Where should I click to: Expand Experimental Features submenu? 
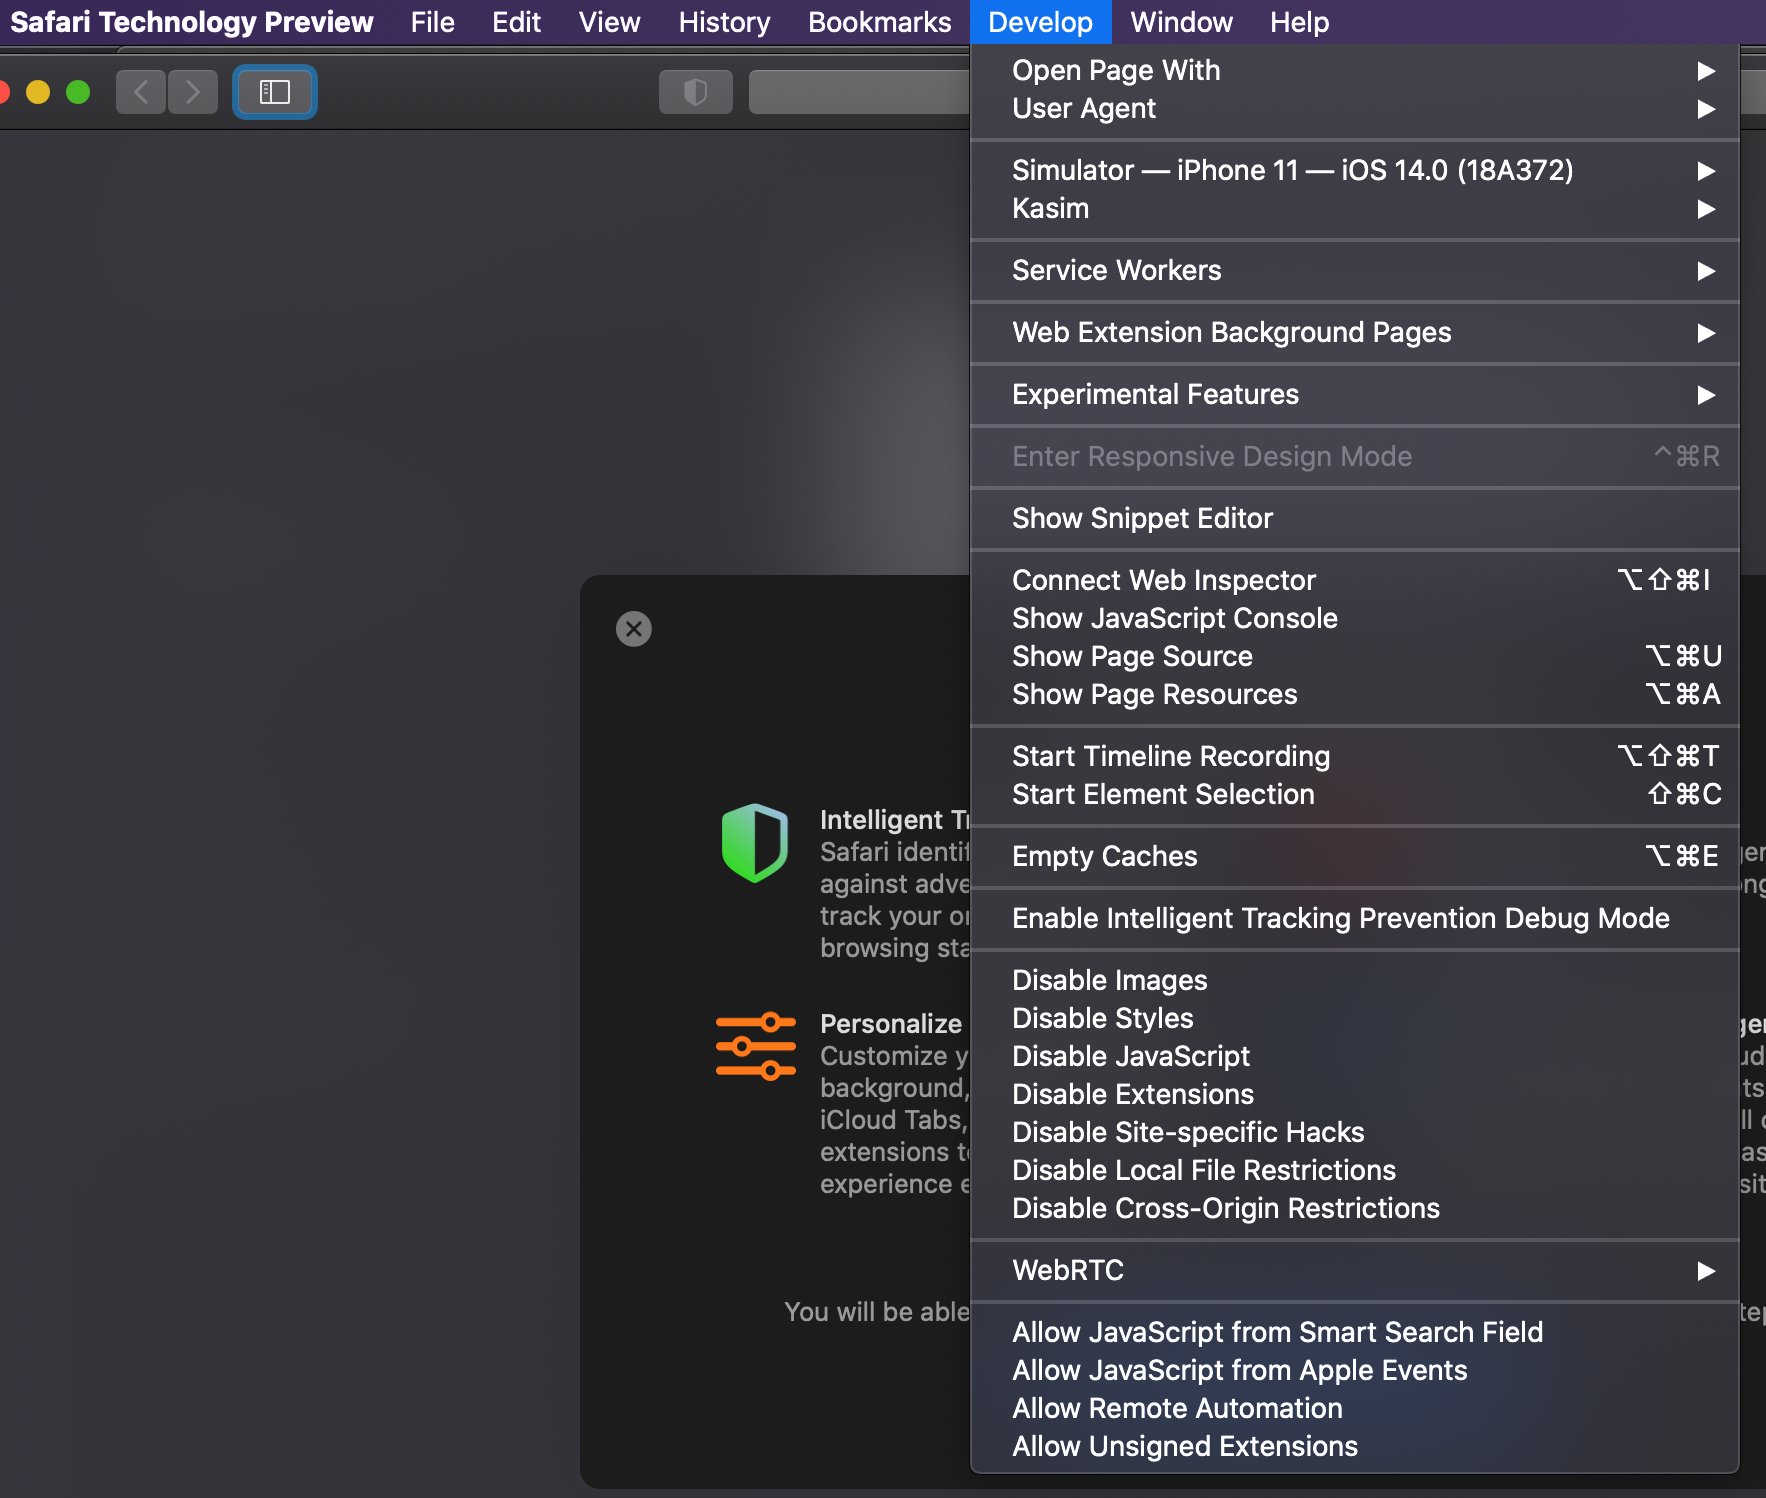[x=1355, y=394]
